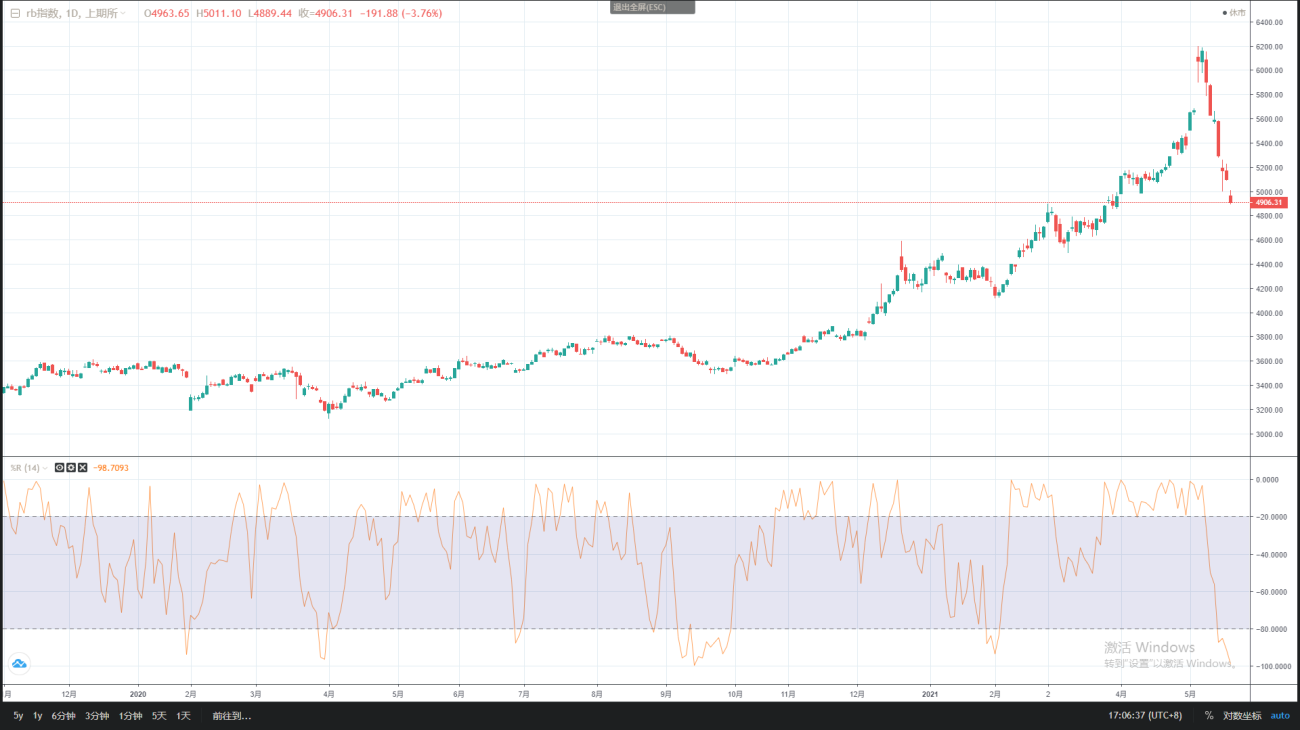This screenshot has height=730, width=1300.
Task: Click the 退出全屏(ESC) exit fullscreen button
Action: [652, 7]
